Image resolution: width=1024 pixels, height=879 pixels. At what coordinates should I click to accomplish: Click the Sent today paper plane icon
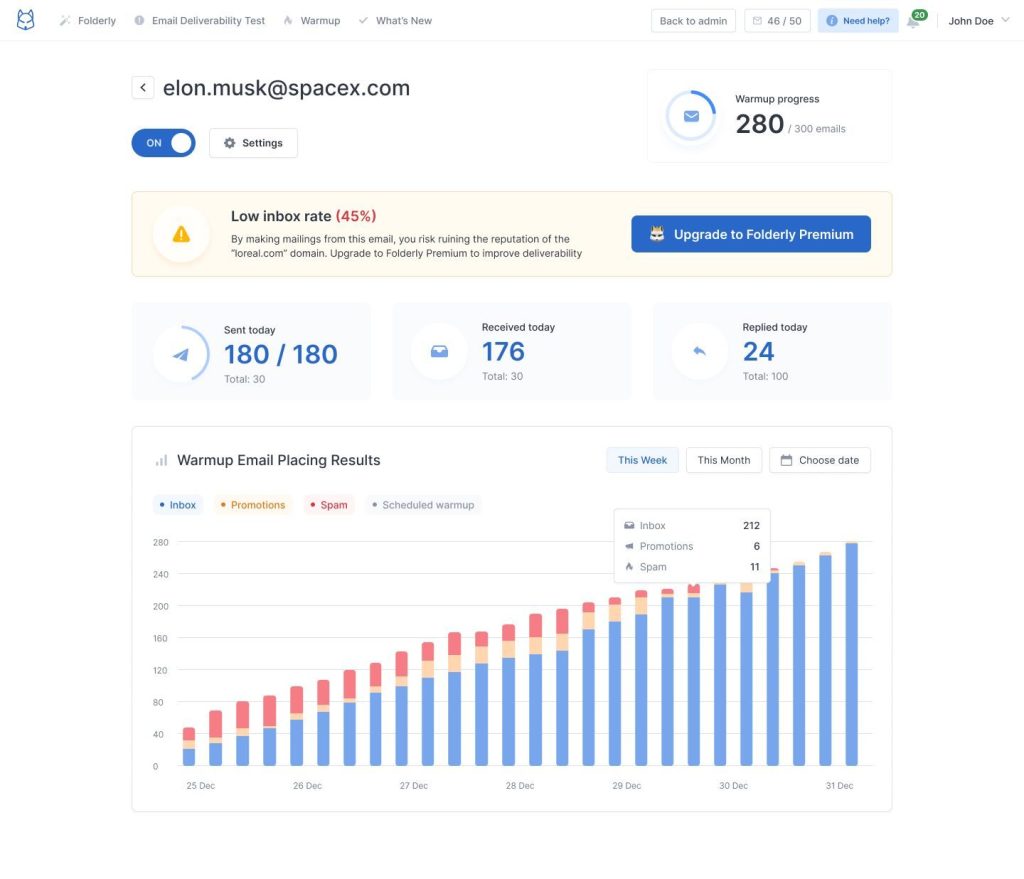[x=181, y=354]
